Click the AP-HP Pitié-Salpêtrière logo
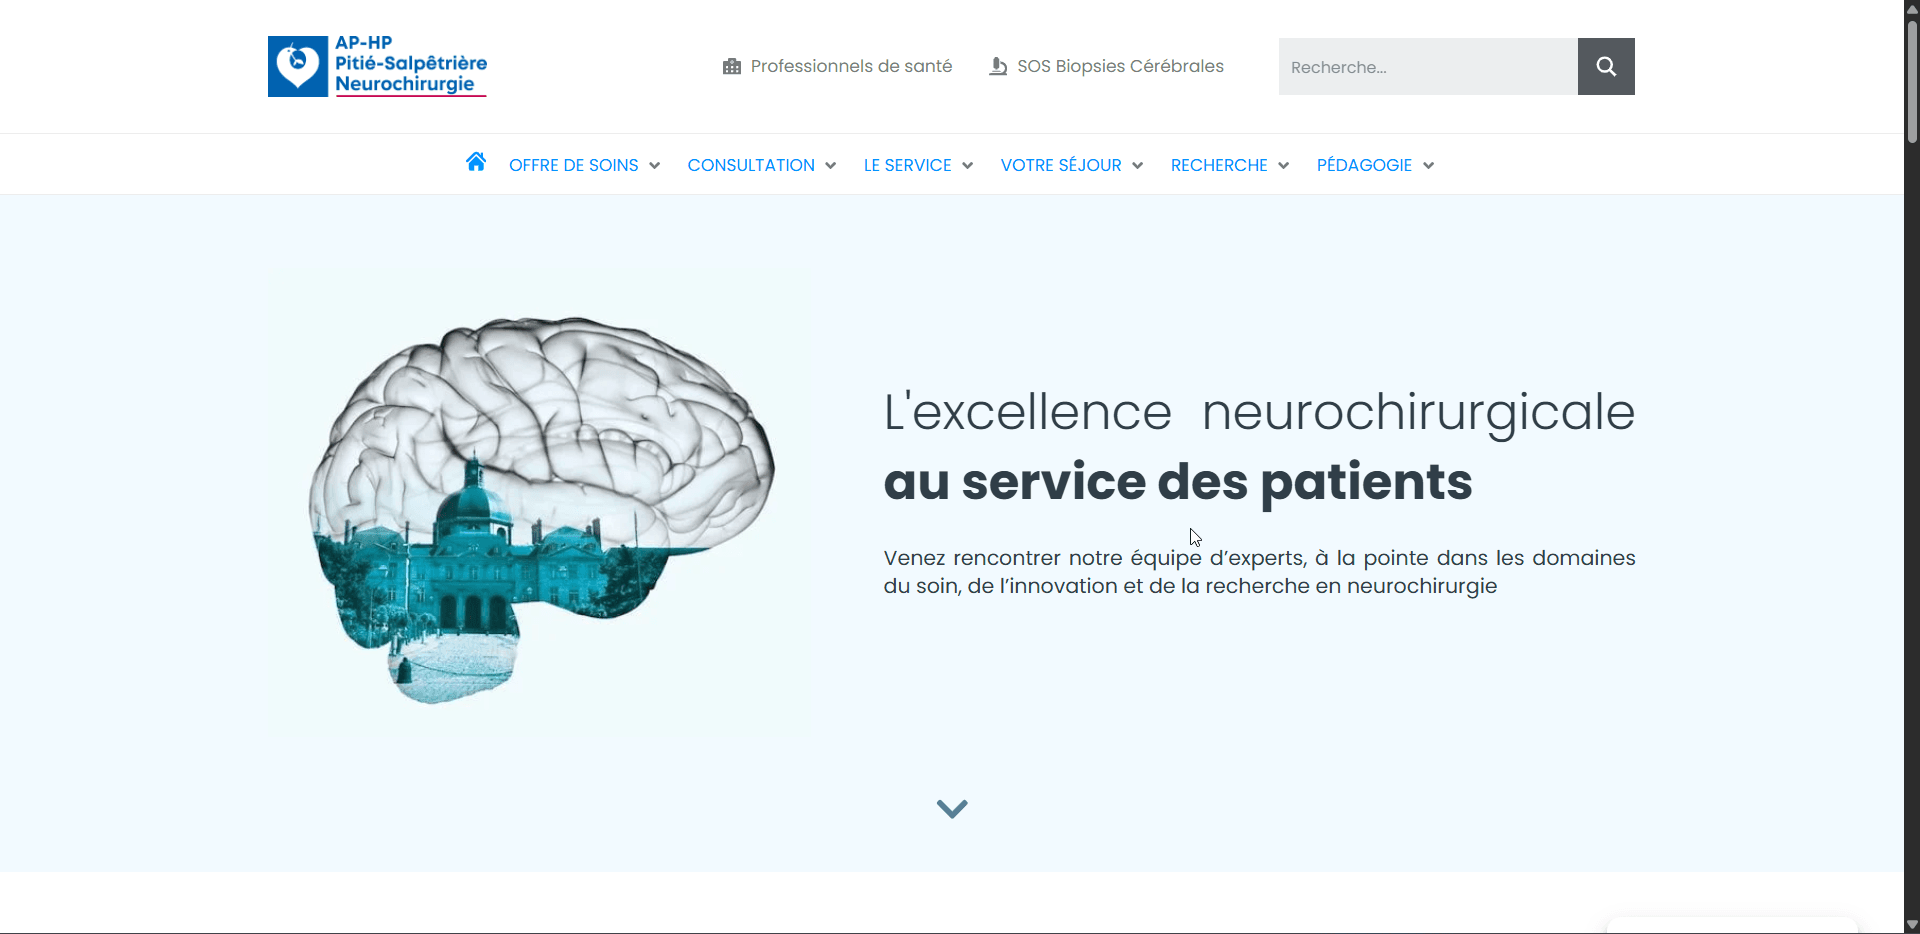Screen dimensions: 1920x934 tap(377, 66)
